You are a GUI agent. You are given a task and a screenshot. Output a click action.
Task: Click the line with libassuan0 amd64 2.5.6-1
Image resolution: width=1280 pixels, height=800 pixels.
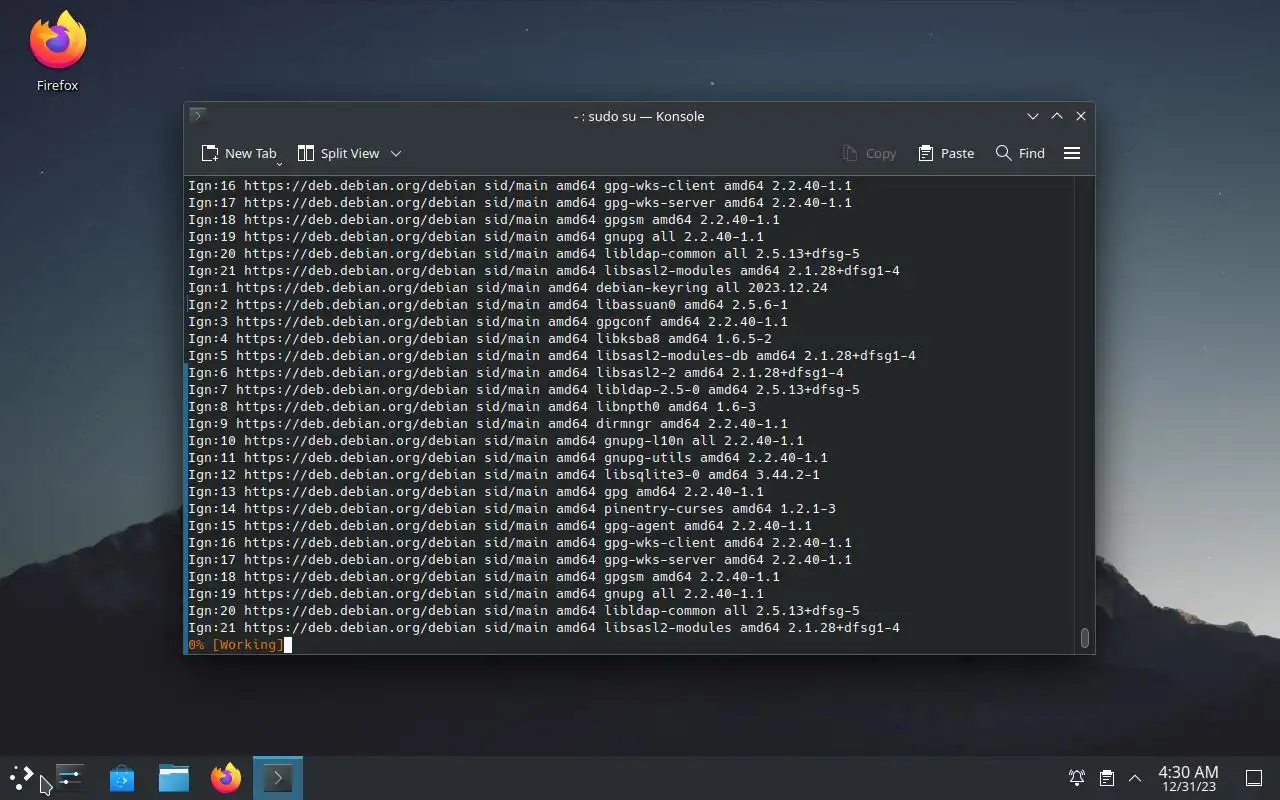tap(488, 305)
